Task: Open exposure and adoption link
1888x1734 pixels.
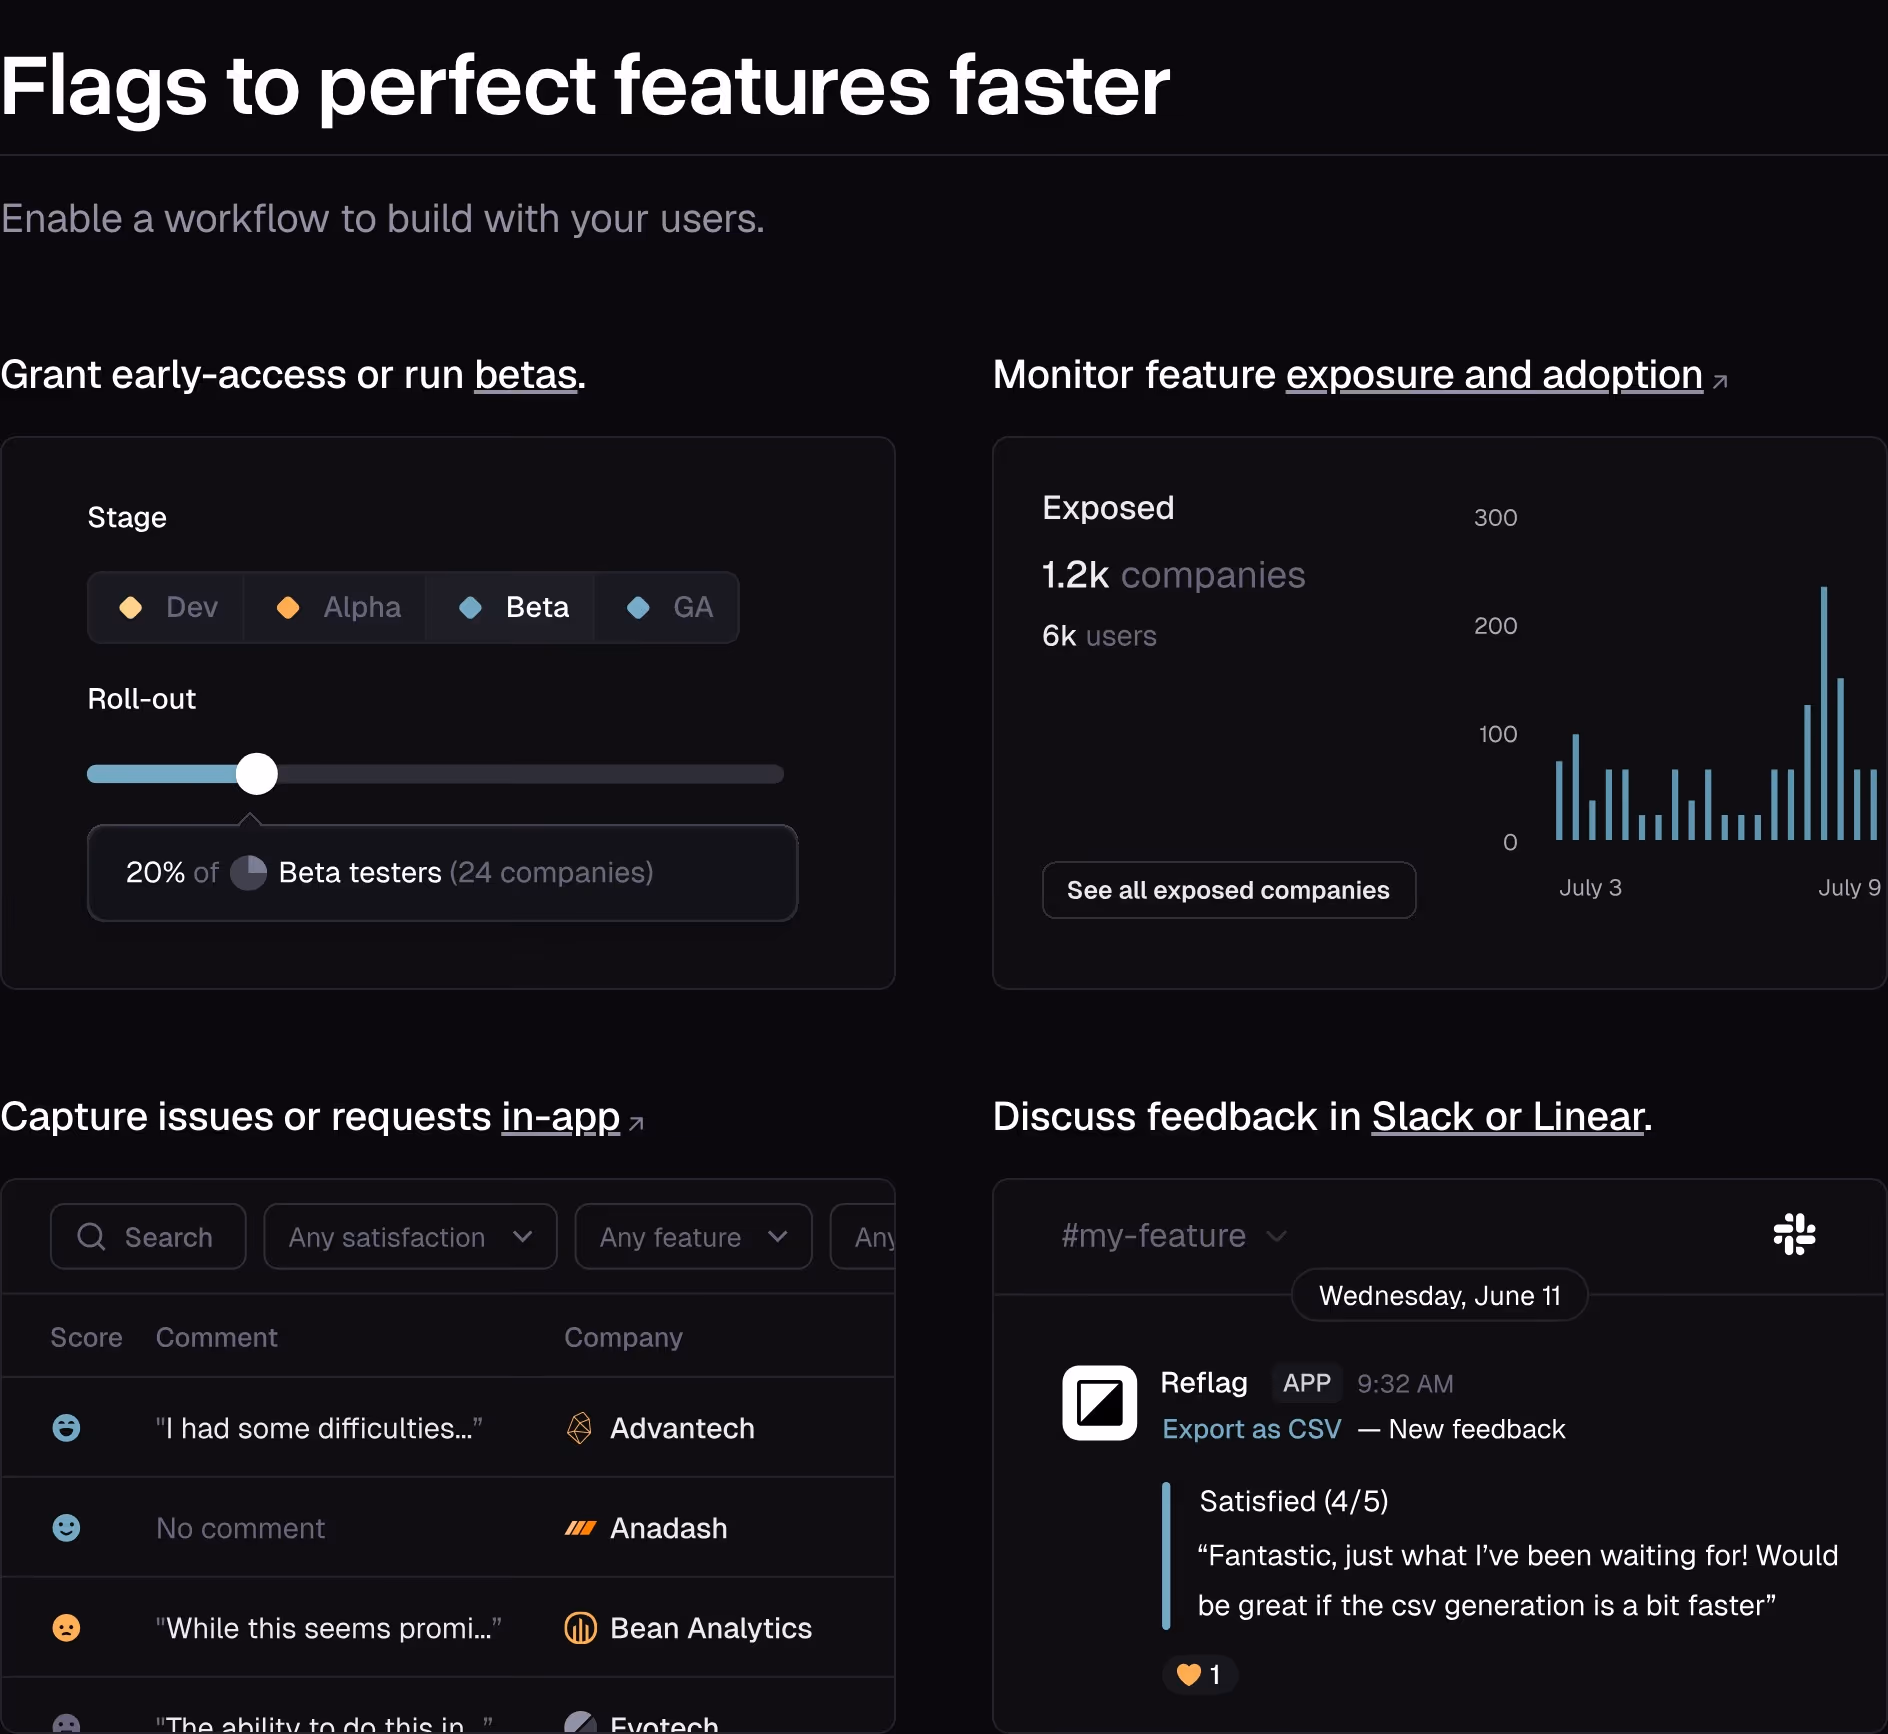Action: pos(1494,375)
